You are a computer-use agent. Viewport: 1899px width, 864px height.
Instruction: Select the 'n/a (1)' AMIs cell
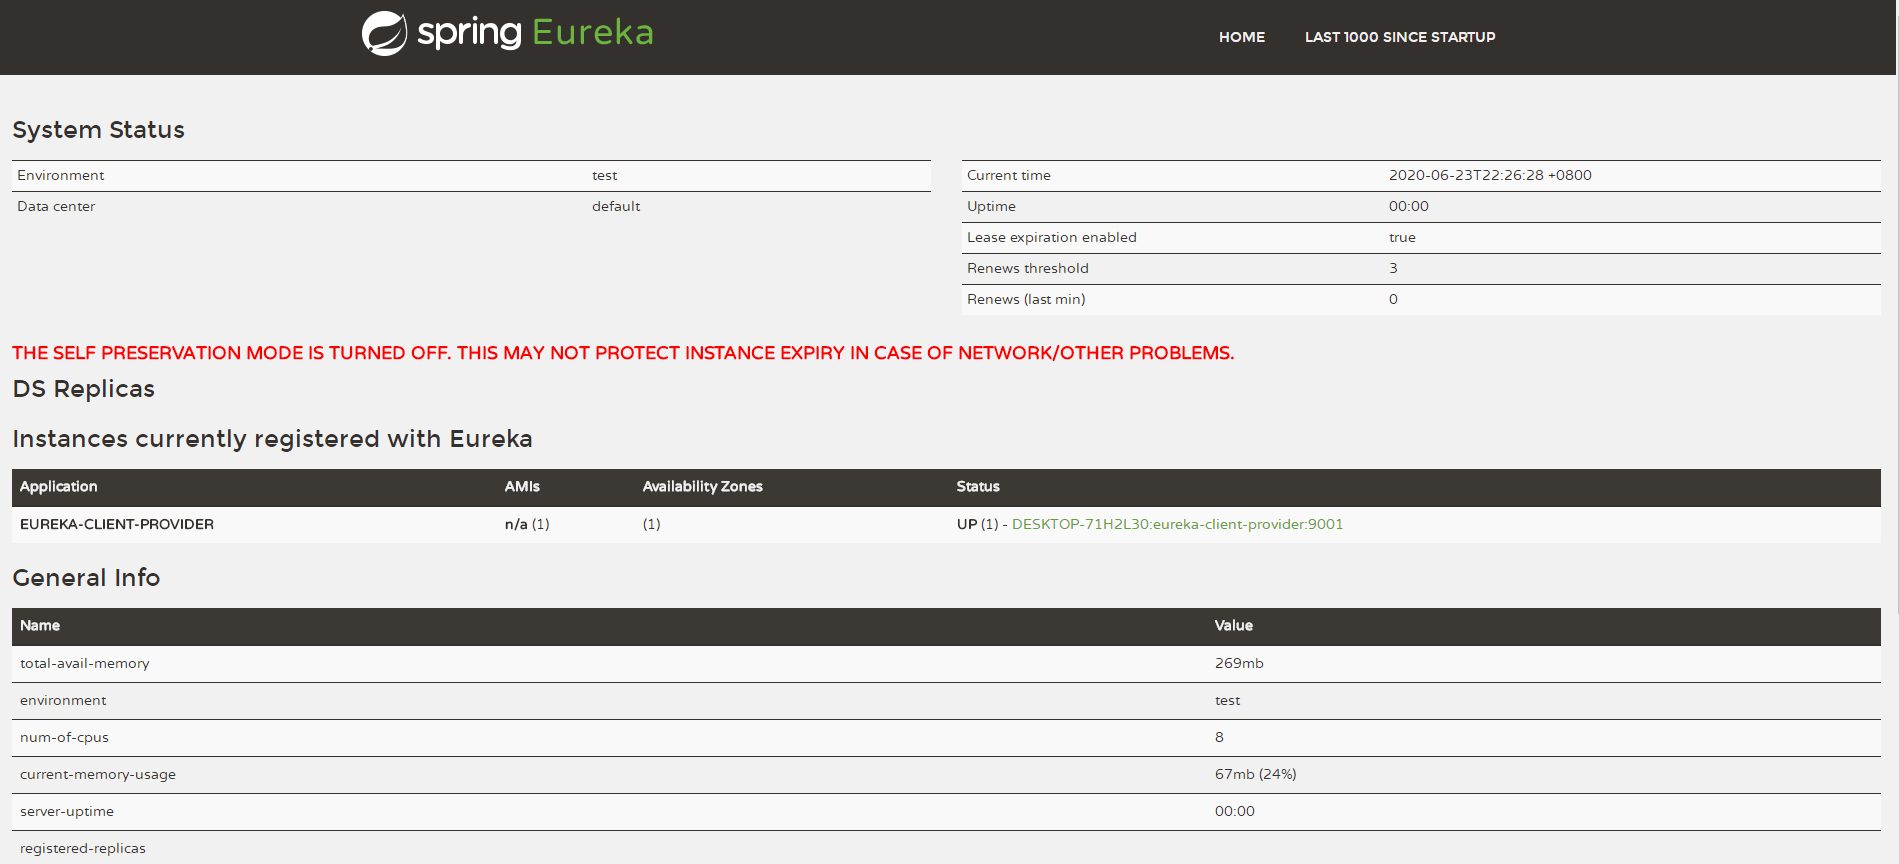[x=527, y=524]
